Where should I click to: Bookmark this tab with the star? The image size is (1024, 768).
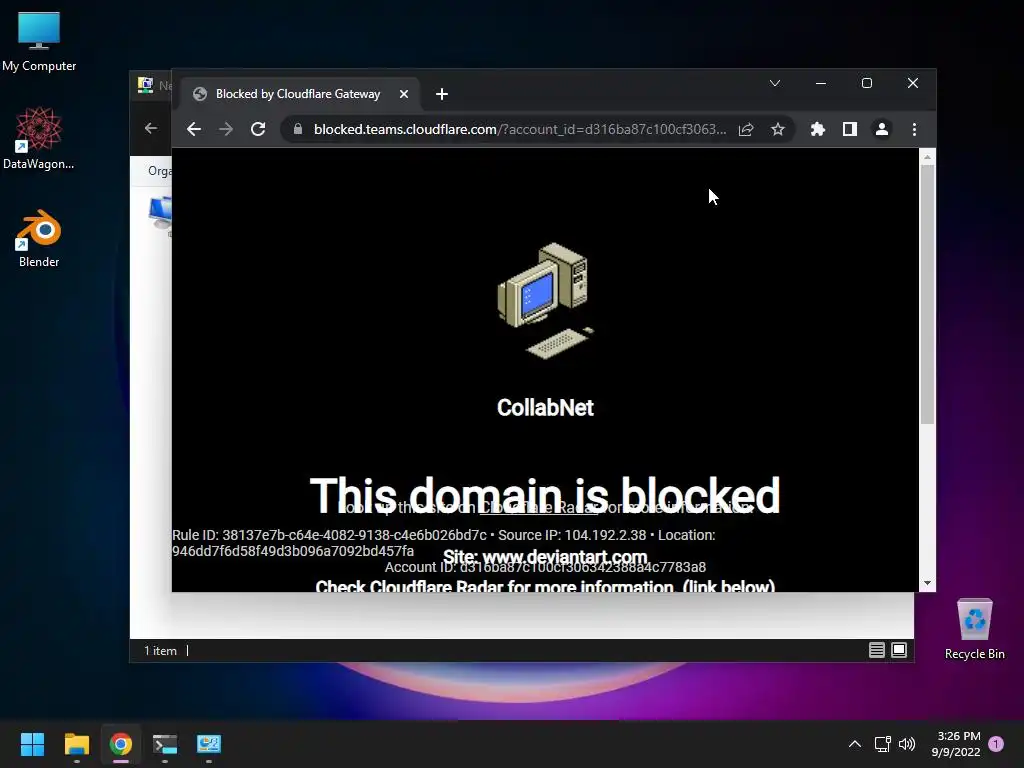pos(777,129)
